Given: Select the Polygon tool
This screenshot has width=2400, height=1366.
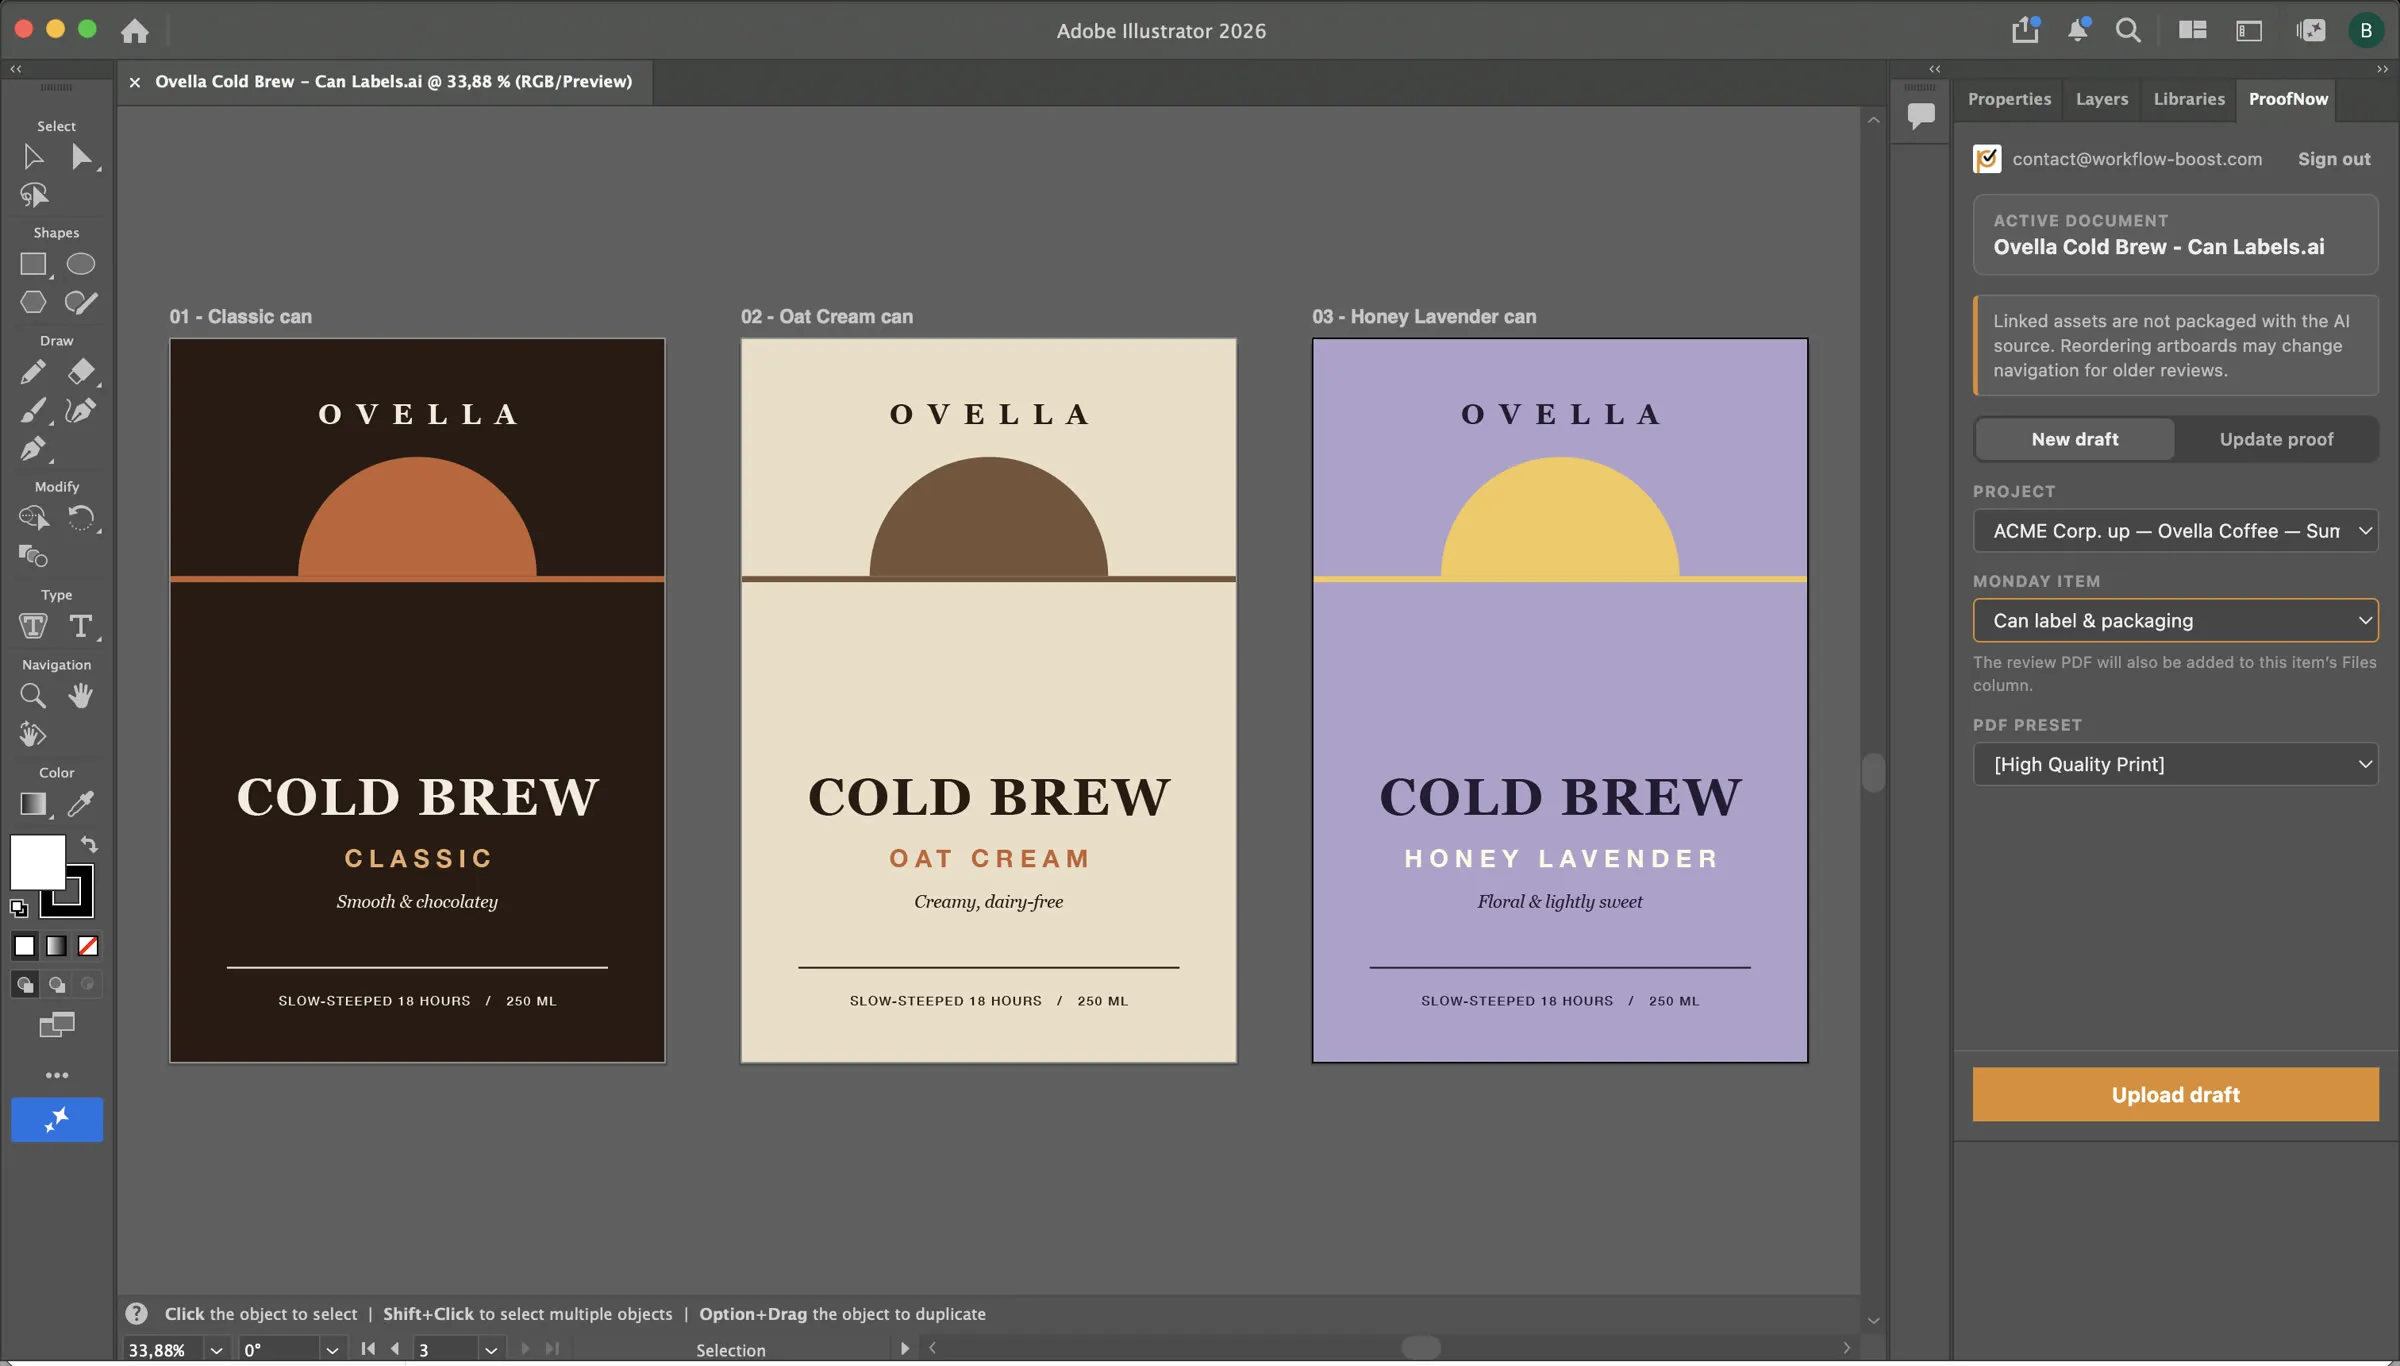Looking at the screenshot, I should [33, 302].
